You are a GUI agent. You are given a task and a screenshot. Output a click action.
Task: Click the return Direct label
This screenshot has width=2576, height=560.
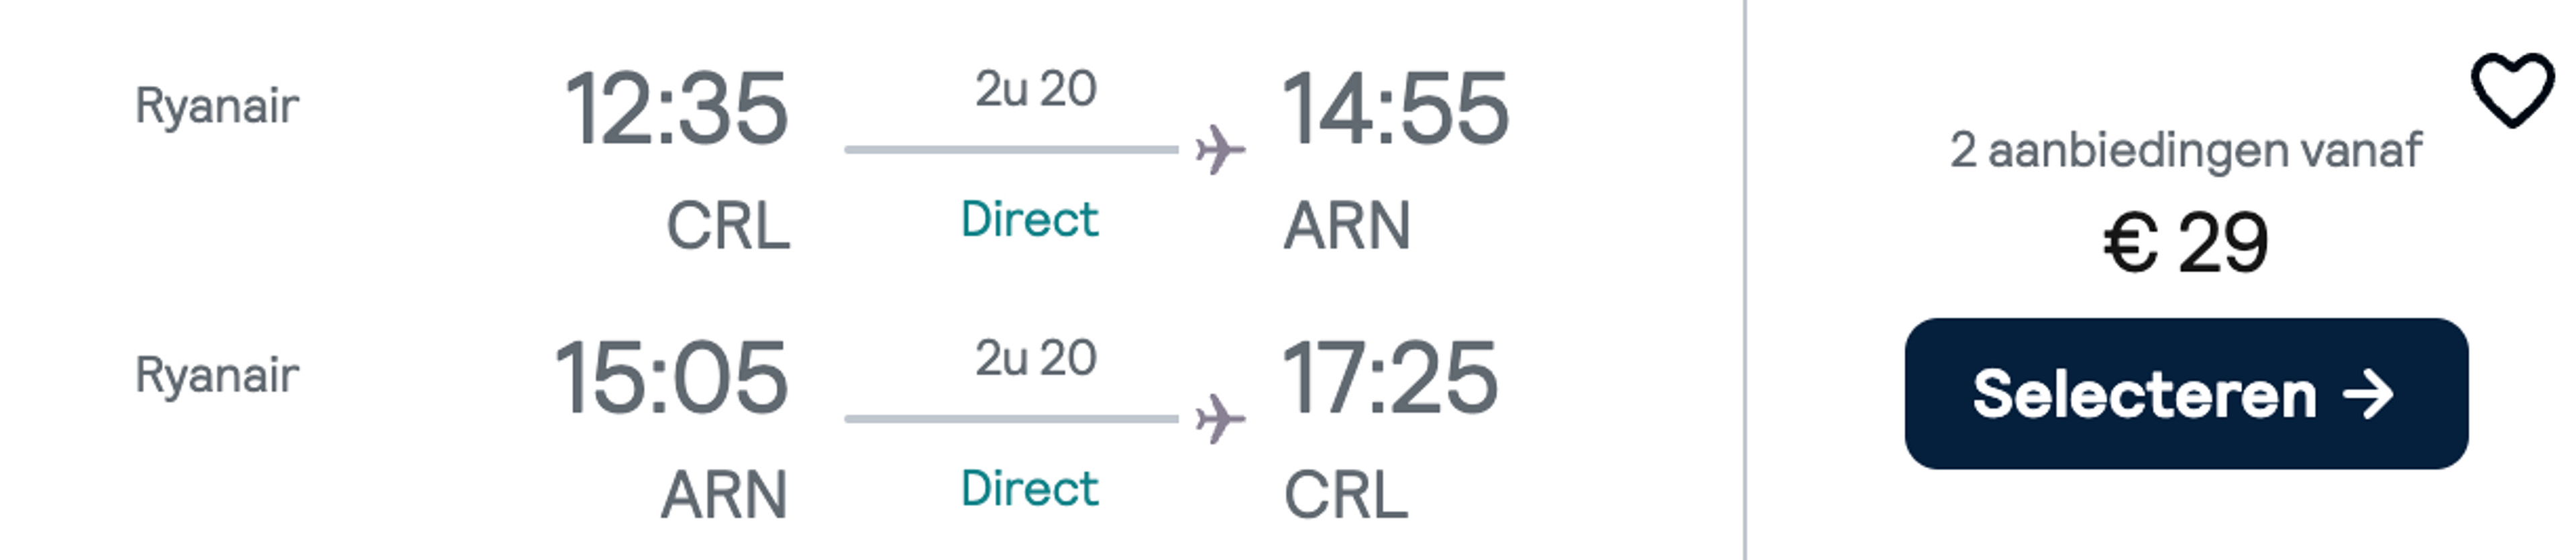click(x=1029, y=488)
